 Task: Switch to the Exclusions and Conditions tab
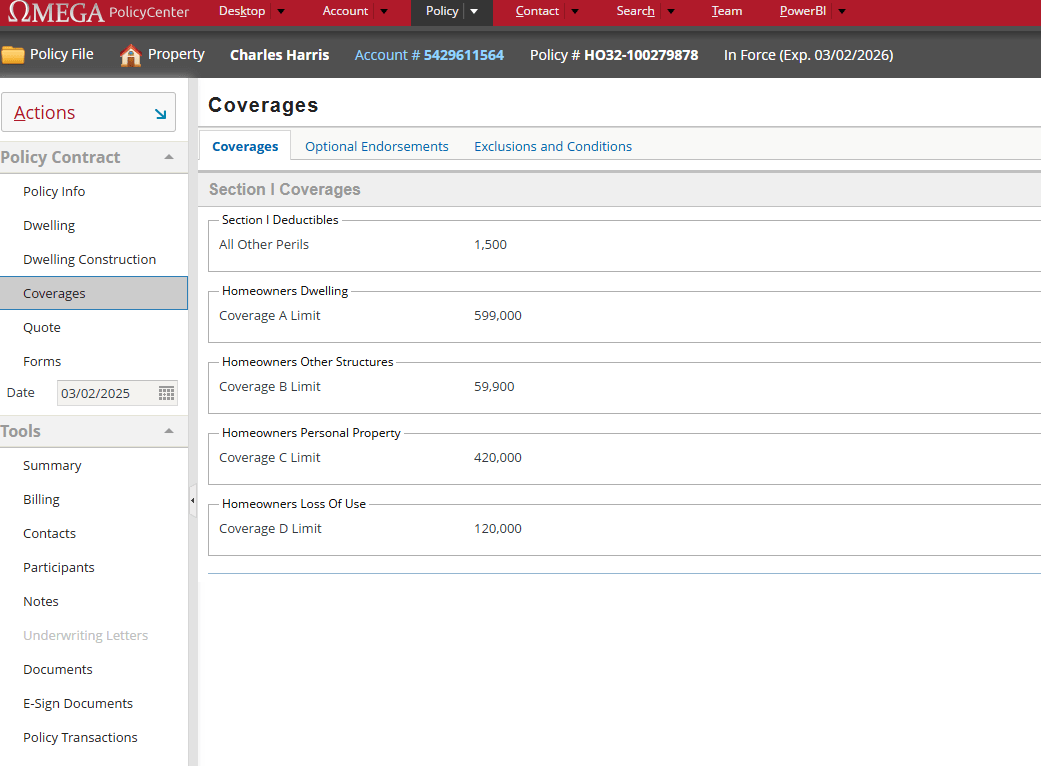[x=553, y=147]
